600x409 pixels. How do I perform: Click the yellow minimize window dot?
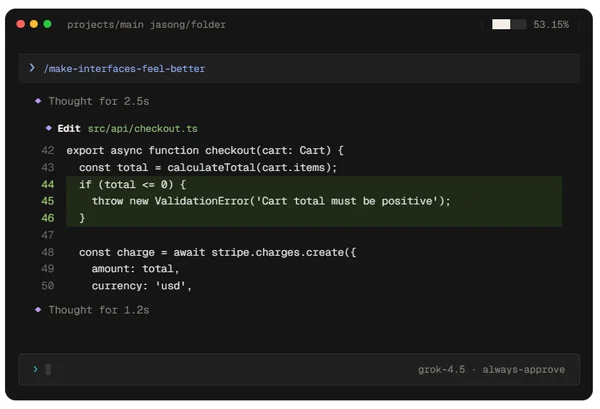(x=34, y=24)
